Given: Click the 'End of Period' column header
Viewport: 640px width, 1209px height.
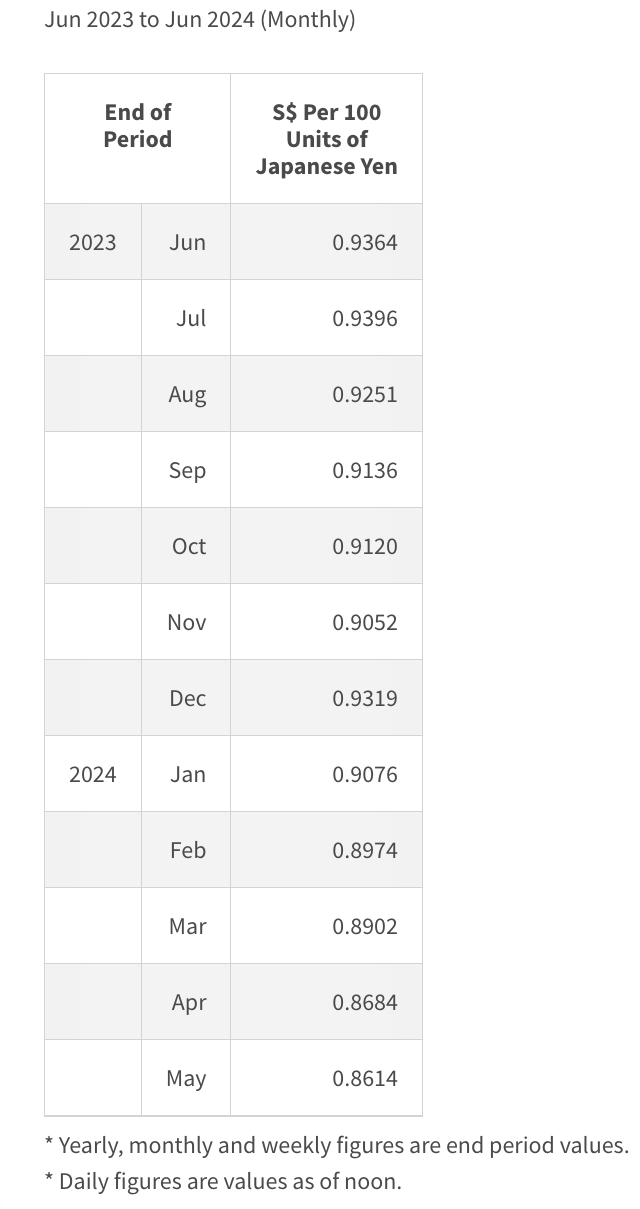Looking at the screenshot, I should [138, 126].
